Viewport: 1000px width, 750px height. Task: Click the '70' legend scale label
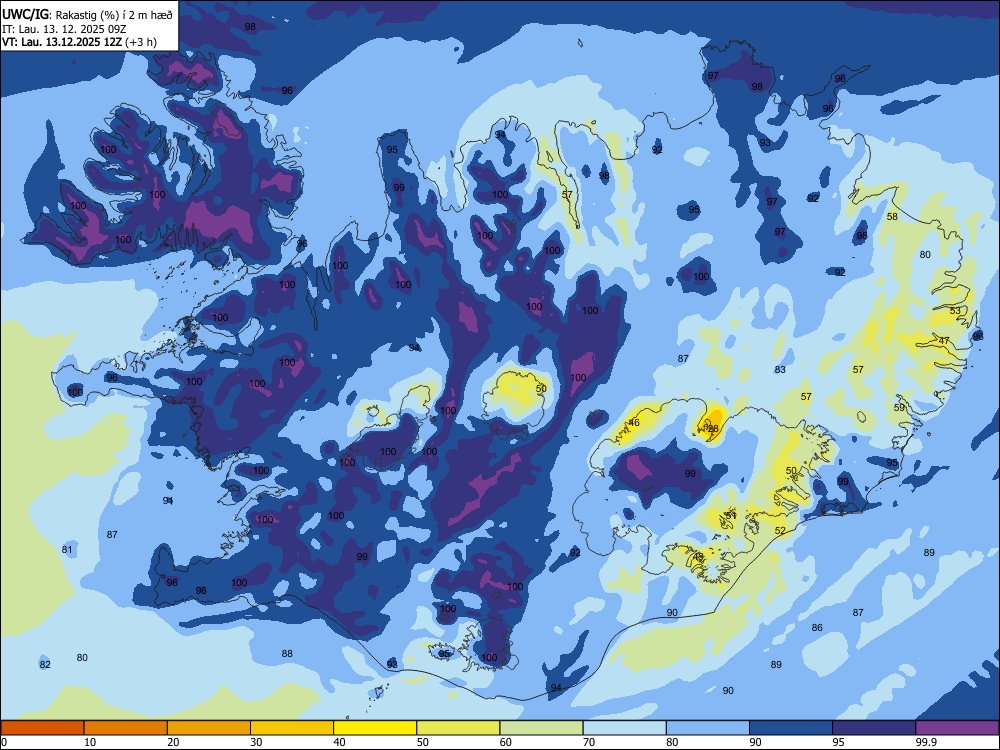589,742
